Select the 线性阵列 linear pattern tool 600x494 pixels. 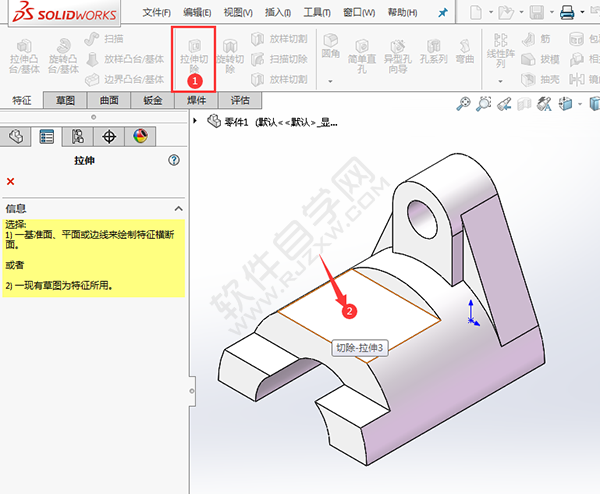(x=501, y=51)
